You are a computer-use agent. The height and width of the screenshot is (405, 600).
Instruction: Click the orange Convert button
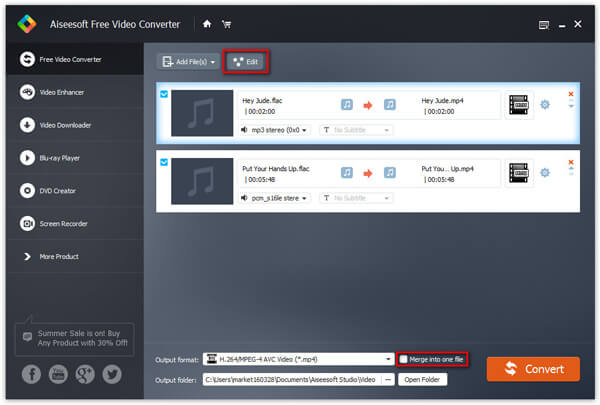533,369
